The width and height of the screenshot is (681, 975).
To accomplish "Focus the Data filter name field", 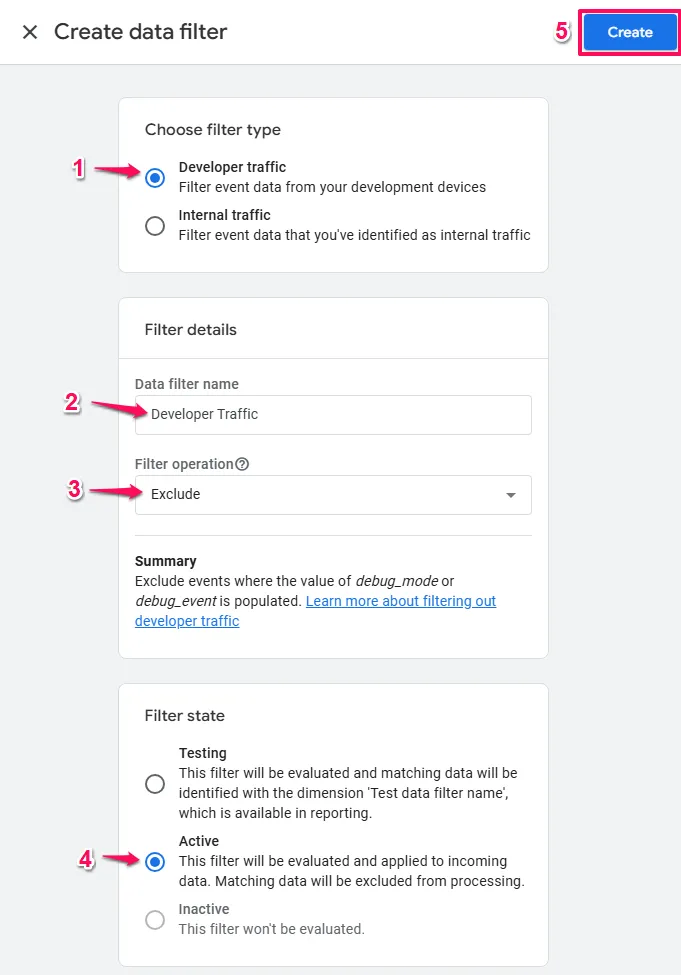I will [x=333, y=415].
